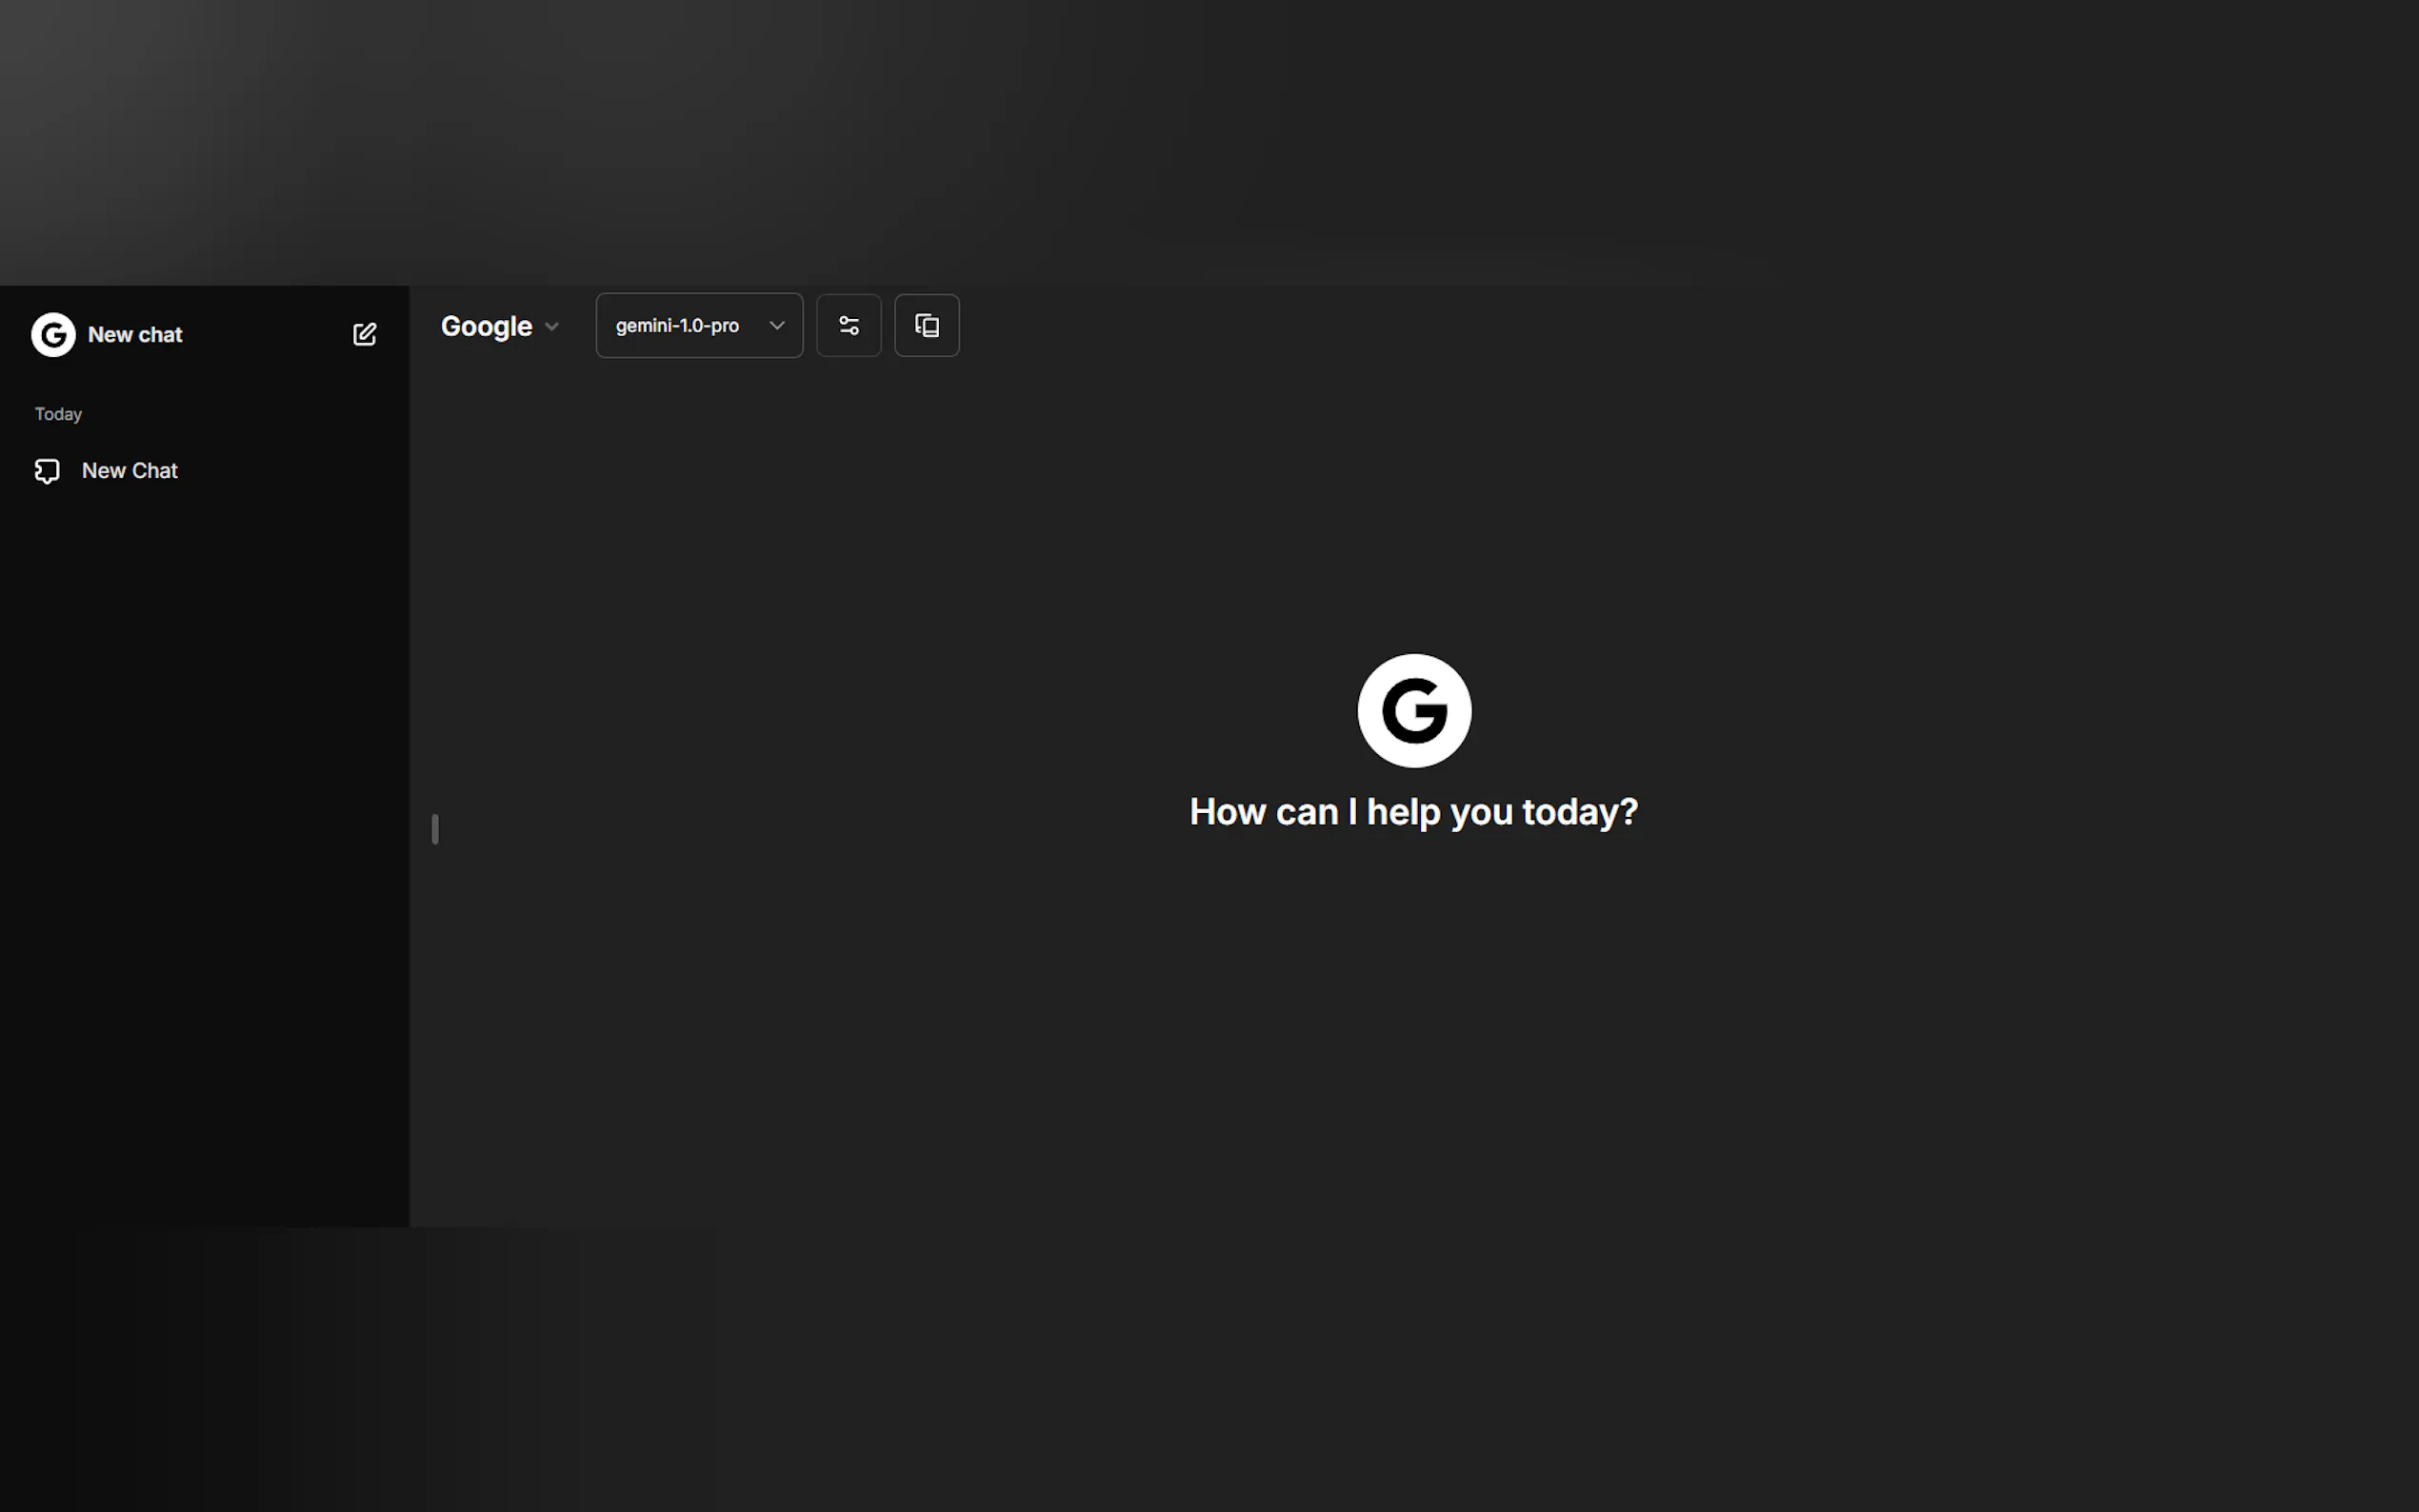The image size is (2419, 1512).
Task: Click the Today section label
Action: click(x=58, y=414)
